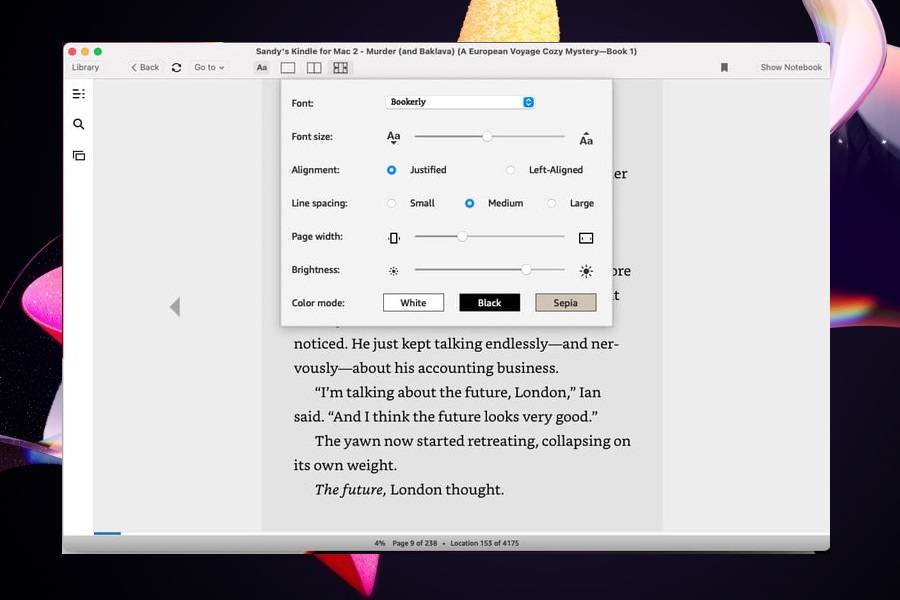Screen dimensions: 900x600
Task: Select the Justified alignment radio button
Action: click(x=391, y=170)
